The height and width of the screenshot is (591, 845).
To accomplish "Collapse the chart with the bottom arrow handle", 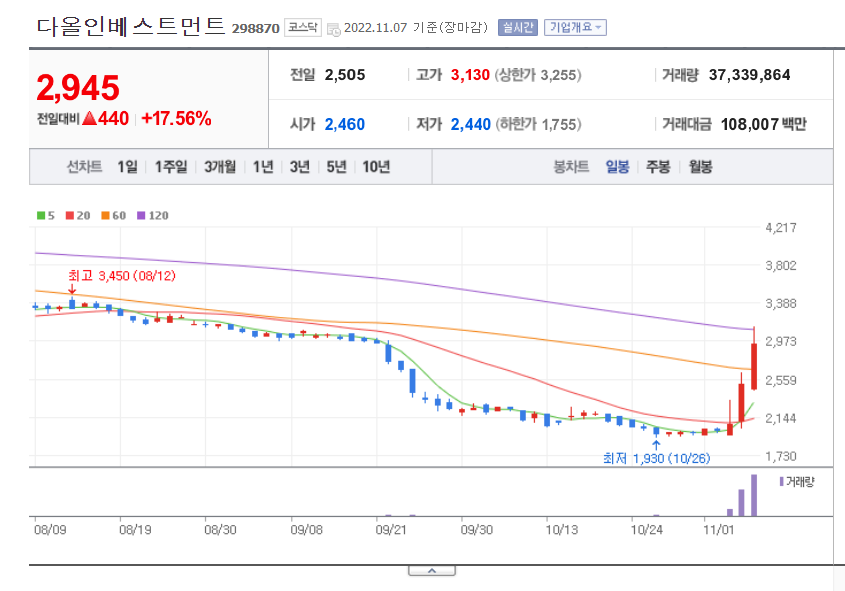I will point(432,571).
